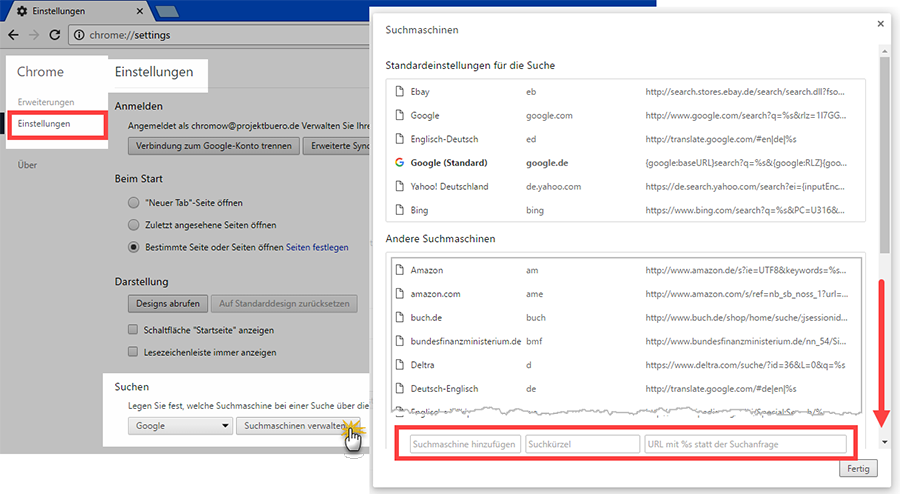Click the amazon.com page icon
Image resolution: width=900 pixels, height=494 pixels.
pos(399,294)
